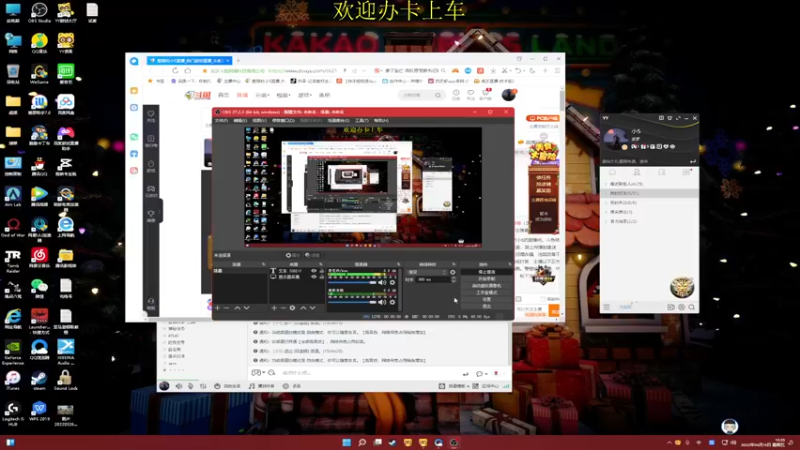Open Logitech G HUB desktop shortcut
Viewport: 800px width, 450px height.
13,413
